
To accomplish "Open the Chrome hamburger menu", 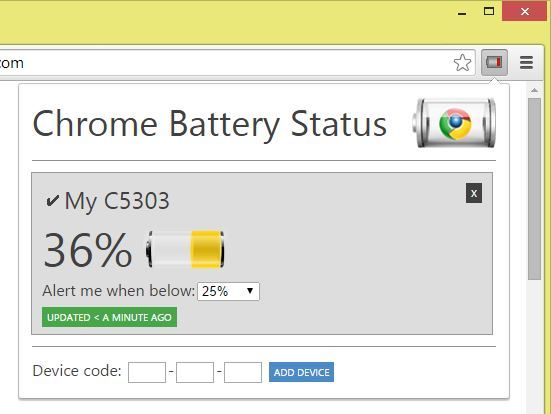I will [x=526, y=63].
